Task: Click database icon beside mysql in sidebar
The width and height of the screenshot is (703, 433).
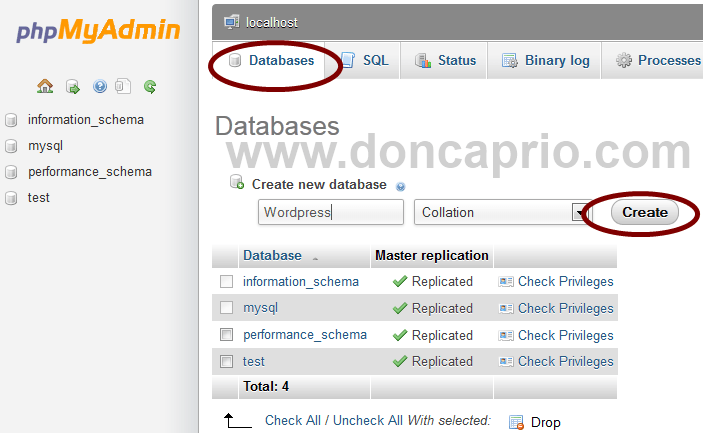Action: (11, 146)
